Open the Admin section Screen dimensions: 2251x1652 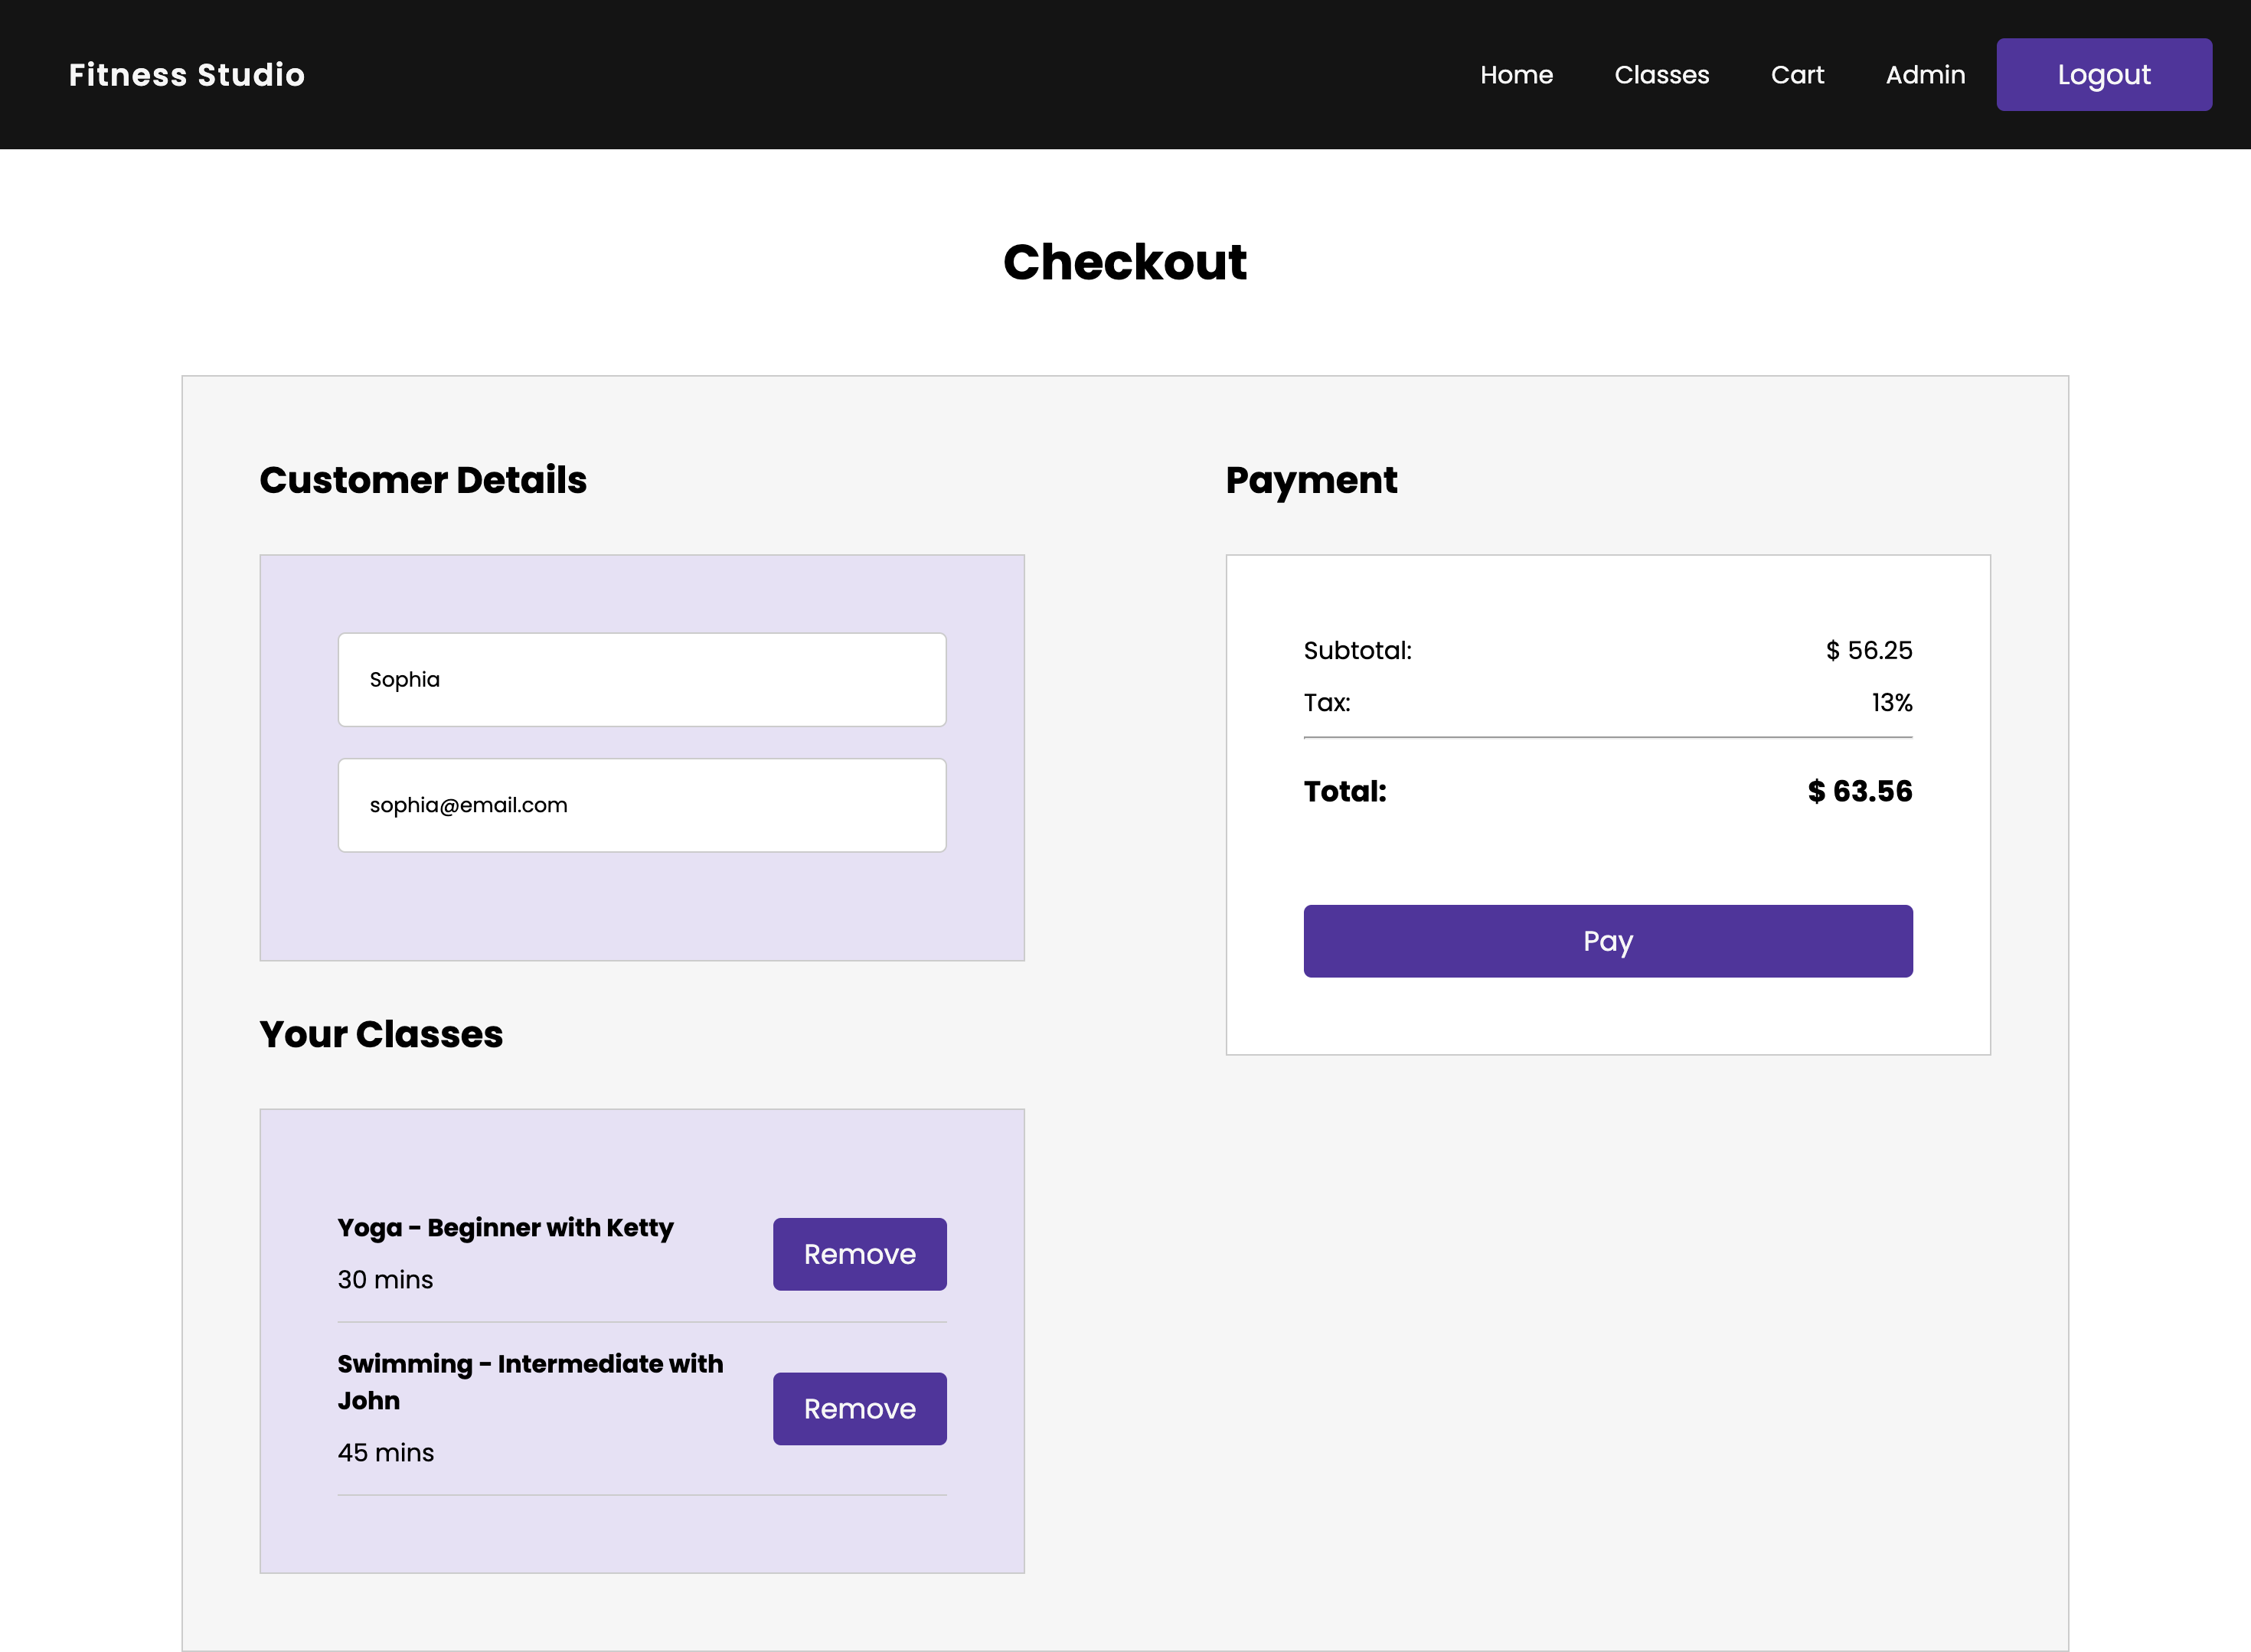(1924, 74)
